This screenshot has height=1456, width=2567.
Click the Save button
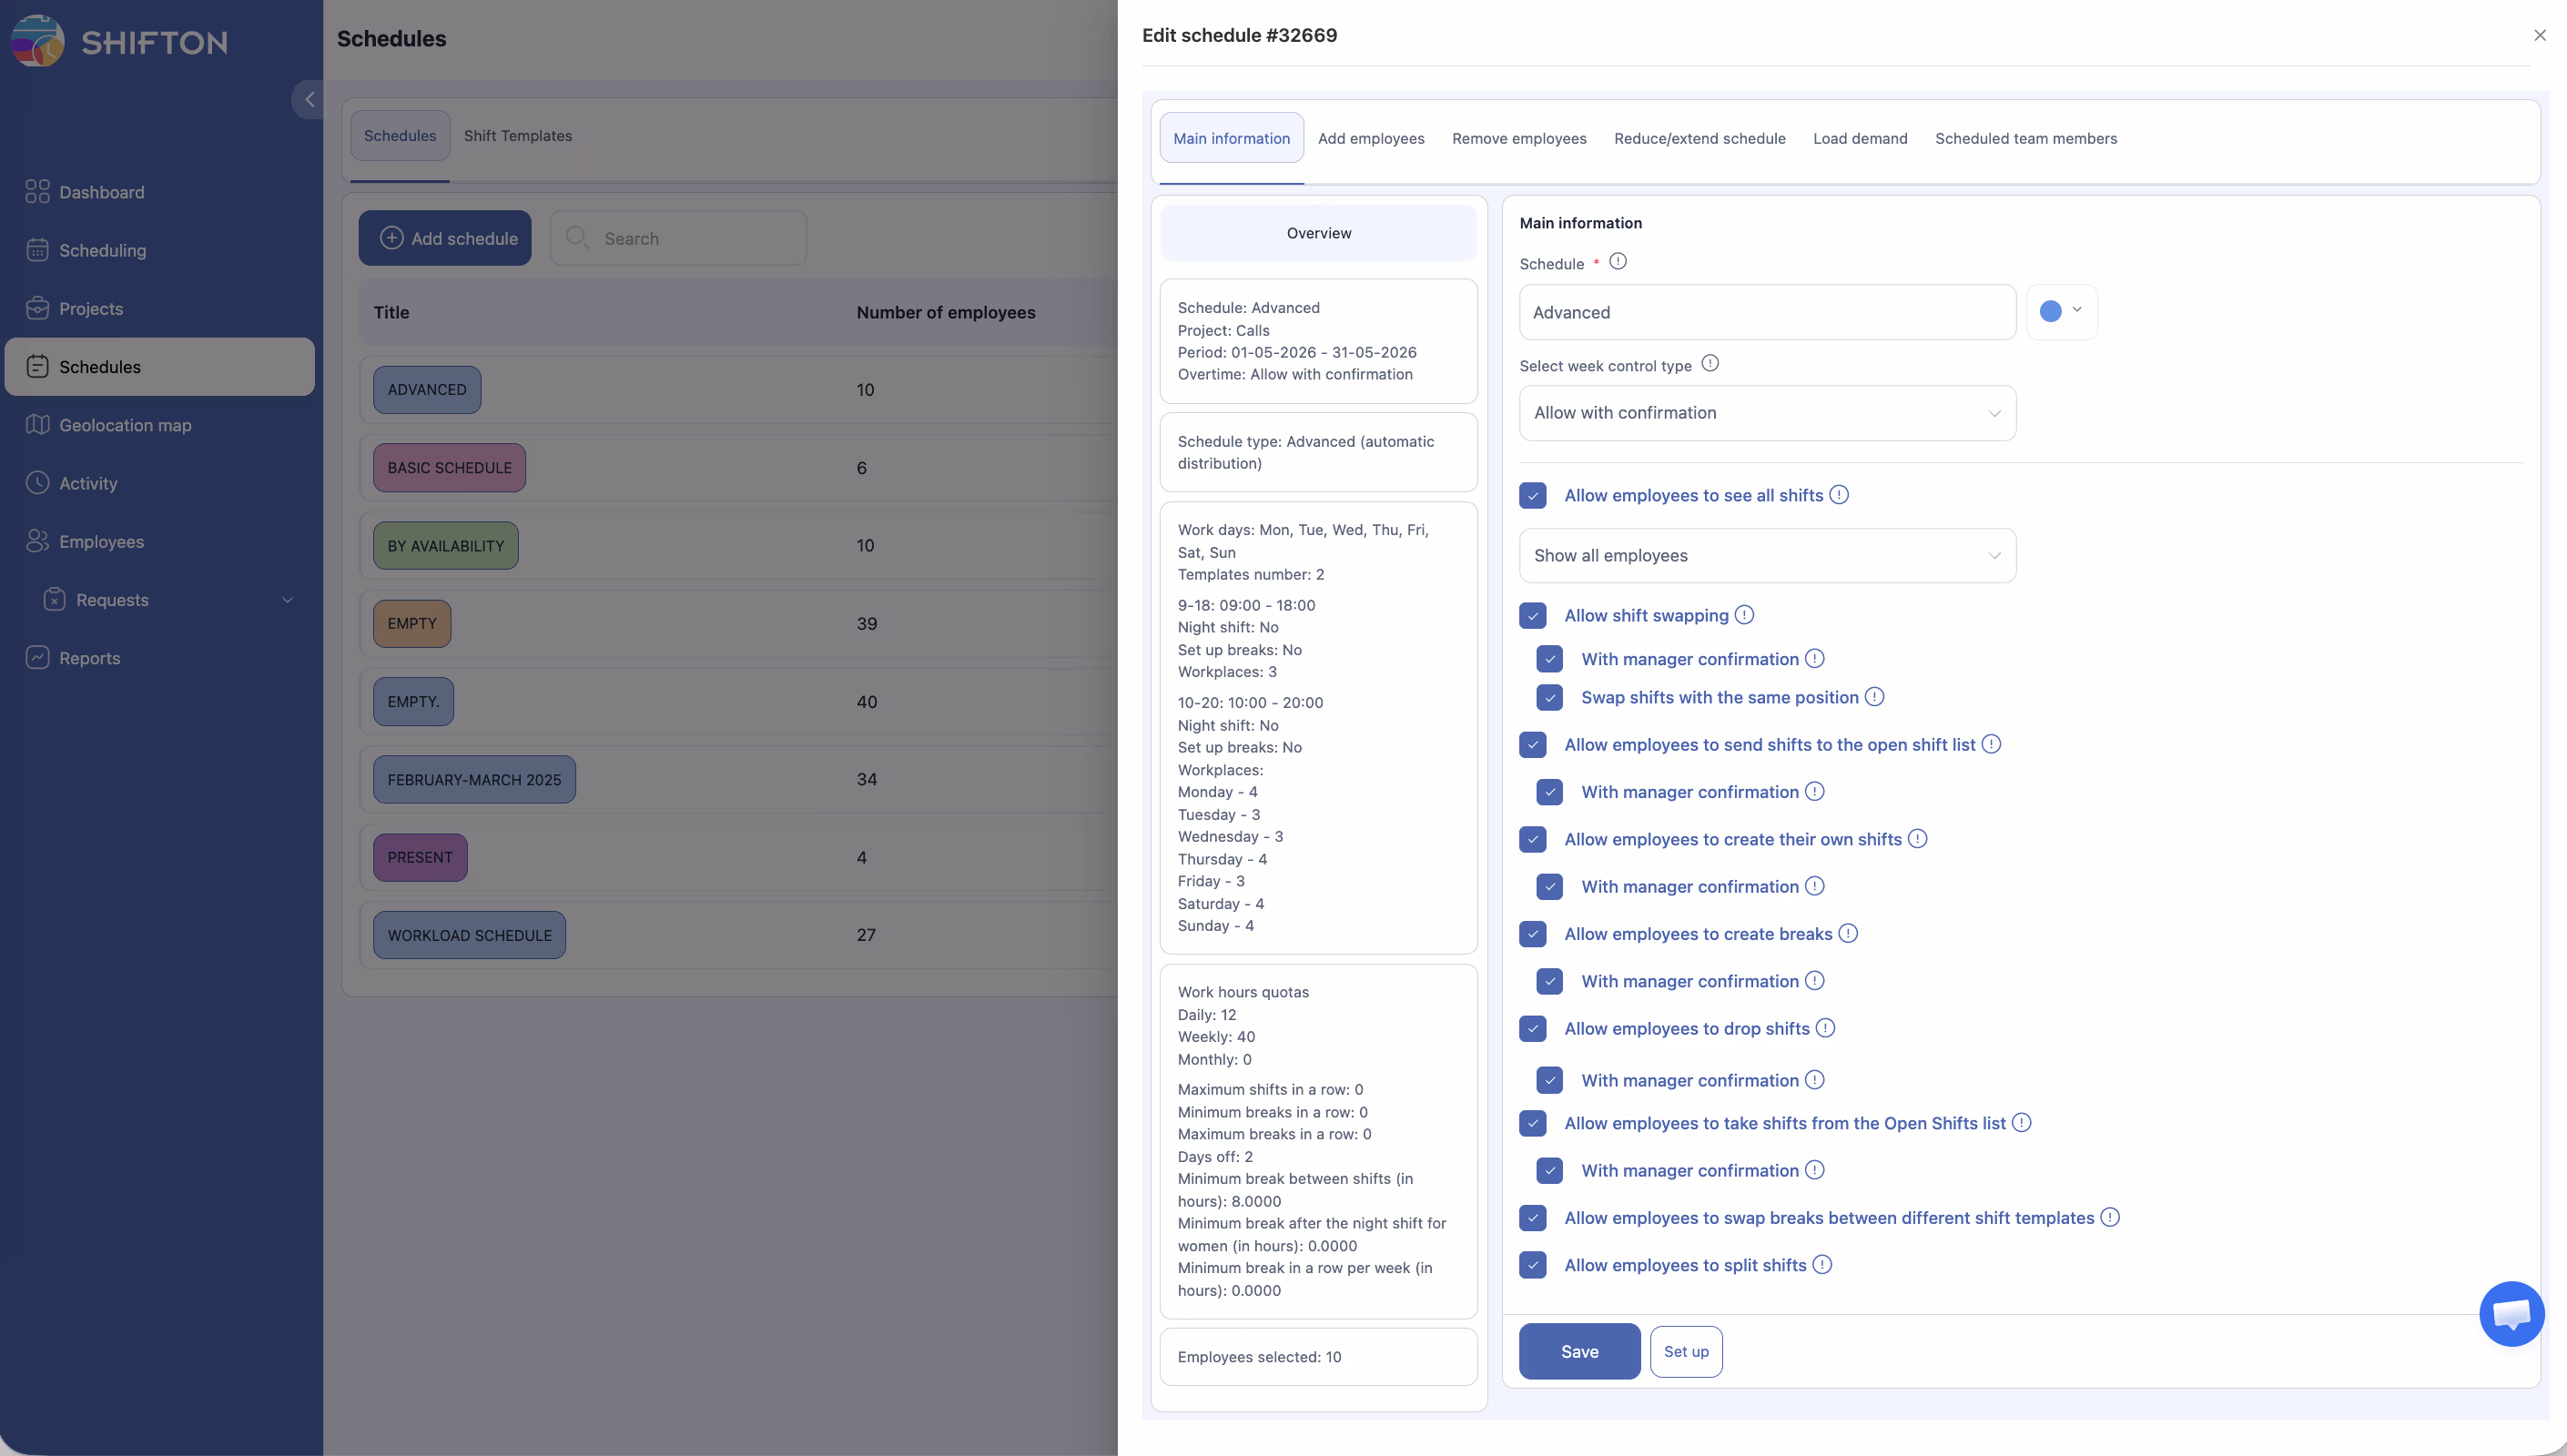(1579, 1352)
